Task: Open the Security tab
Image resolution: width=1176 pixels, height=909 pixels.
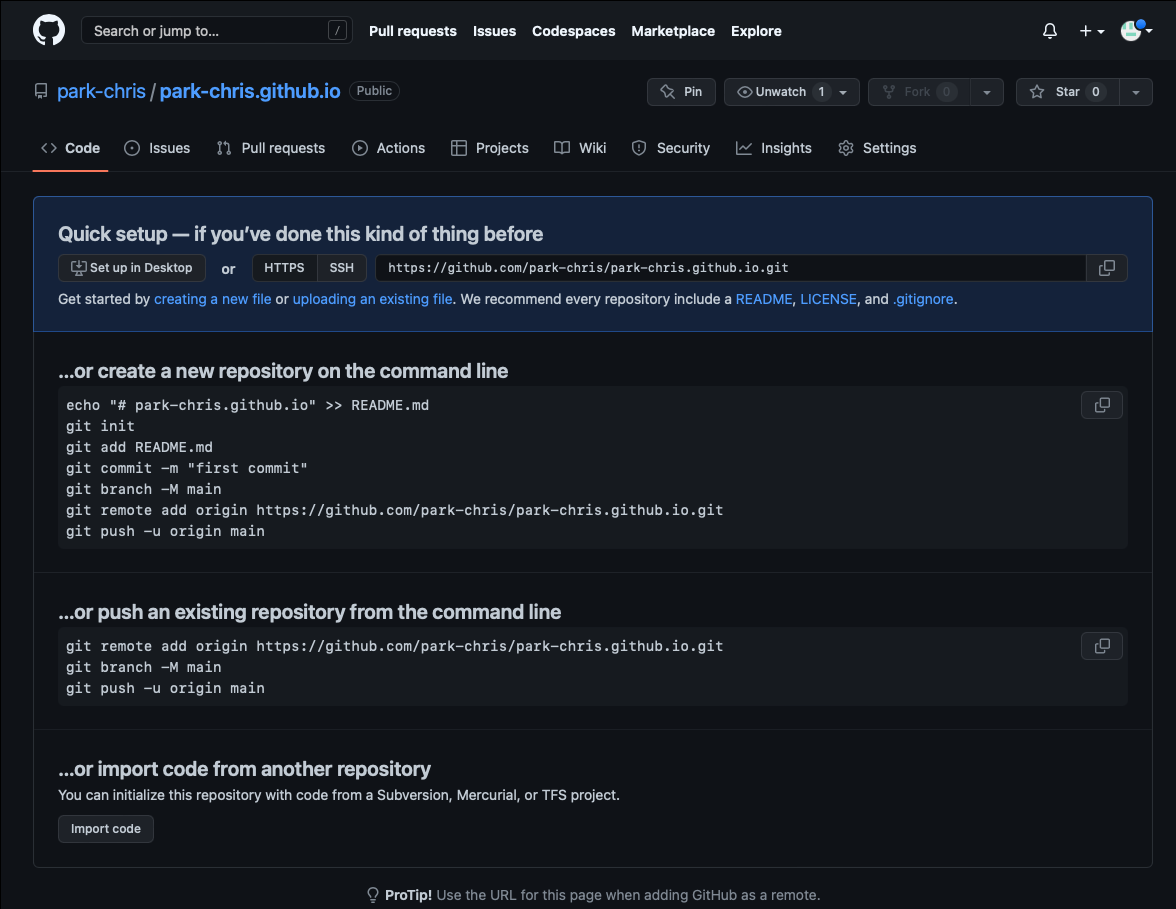Action: click(x=670, y=148)
